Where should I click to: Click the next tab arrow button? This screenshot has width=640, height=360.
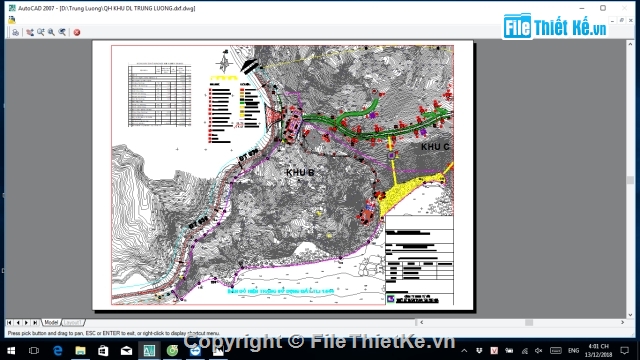27,322
